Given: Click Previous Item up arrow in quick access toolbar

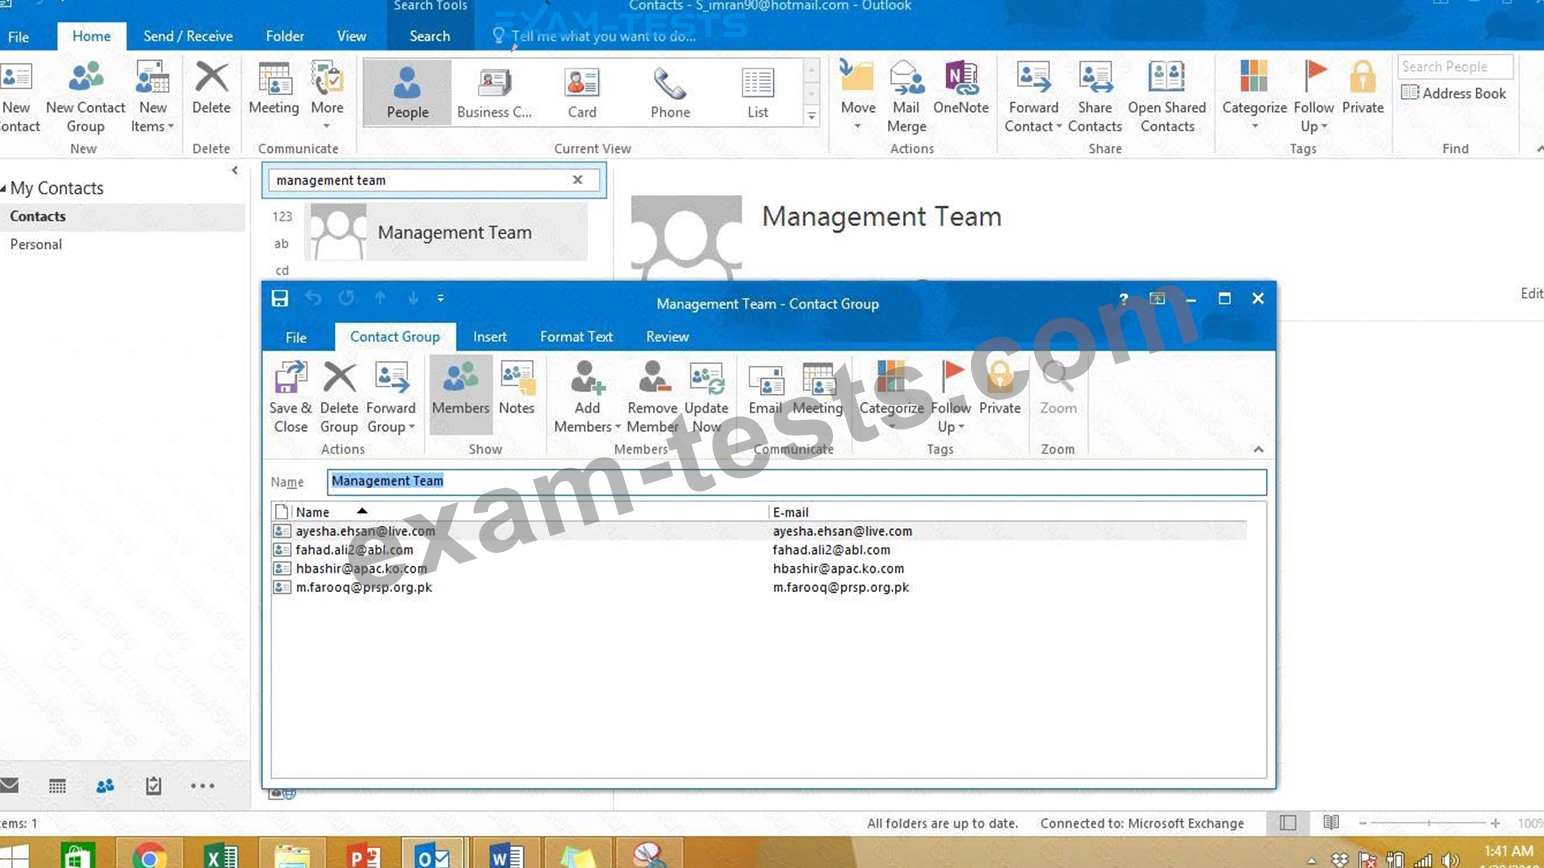Looking at the screenshot, I should click(x=380, y=298).
